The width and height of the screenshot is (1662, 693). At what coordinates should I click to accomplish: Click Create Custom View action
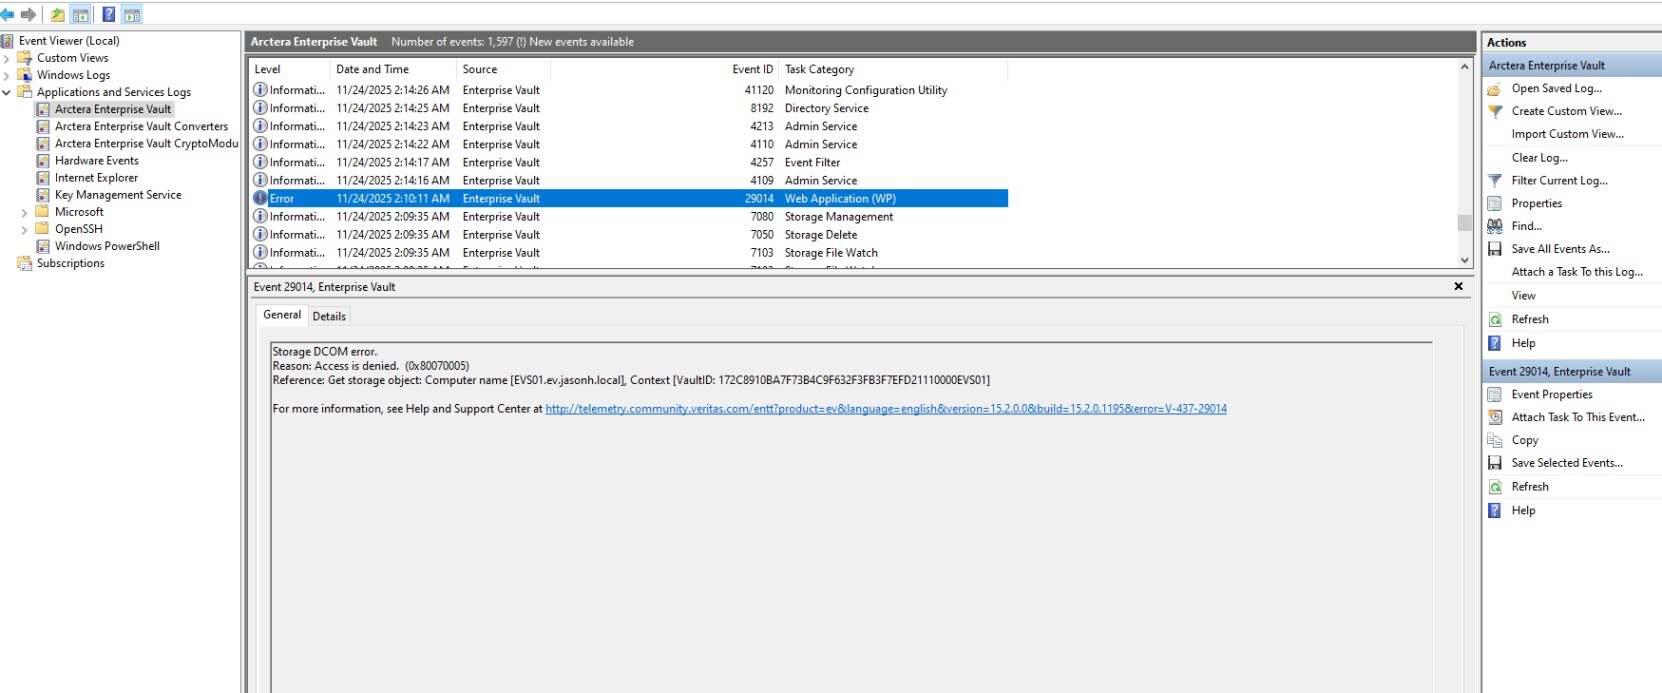(x=1566, y=111)
